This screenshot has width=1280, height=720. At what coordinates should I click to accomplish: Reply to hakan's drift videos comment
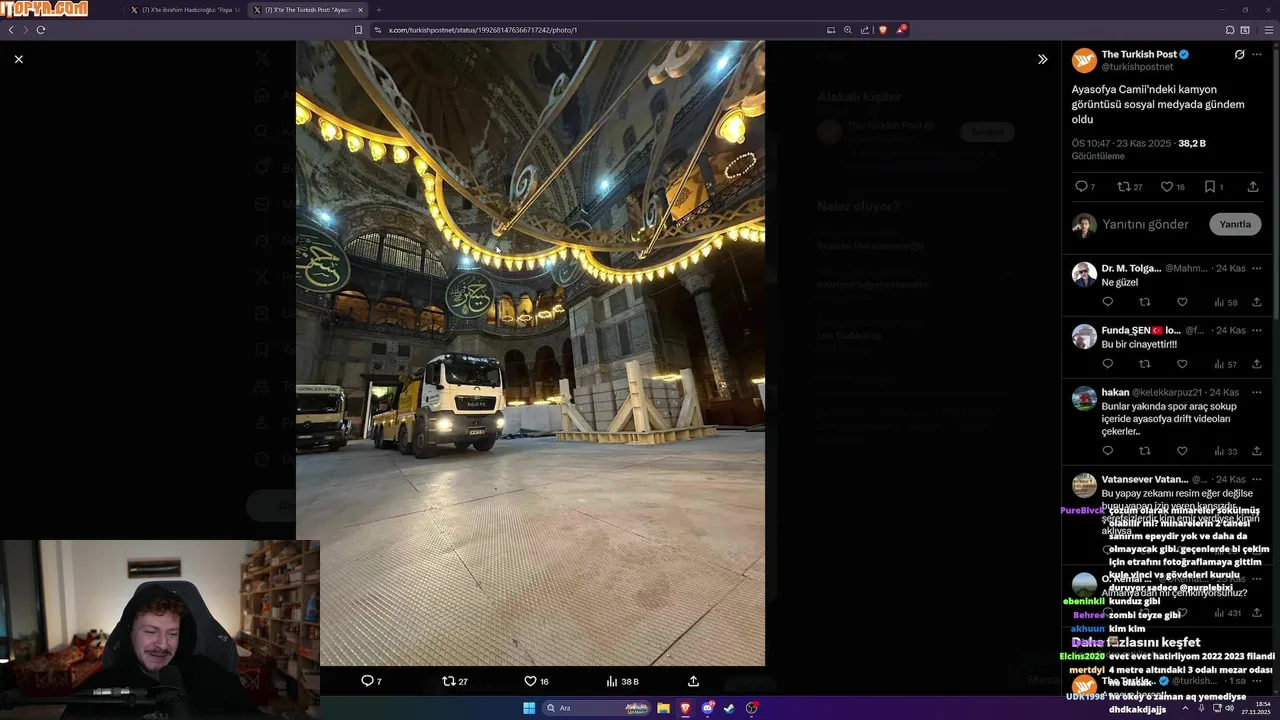(1107, 451)
